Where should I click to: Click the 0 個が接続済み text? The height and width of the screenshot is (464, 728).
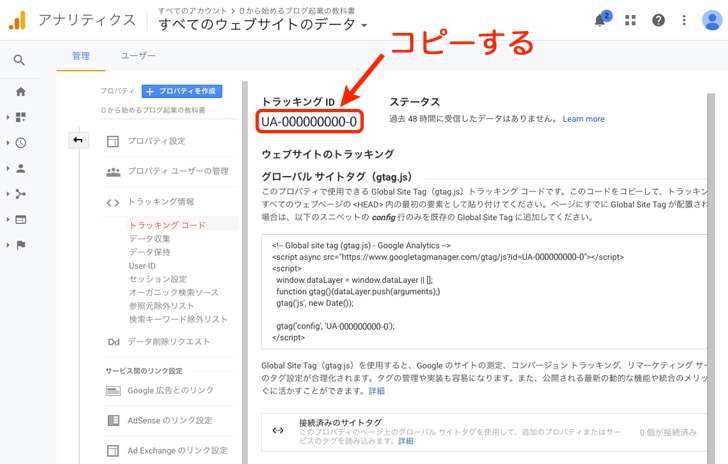pos(668,432)
